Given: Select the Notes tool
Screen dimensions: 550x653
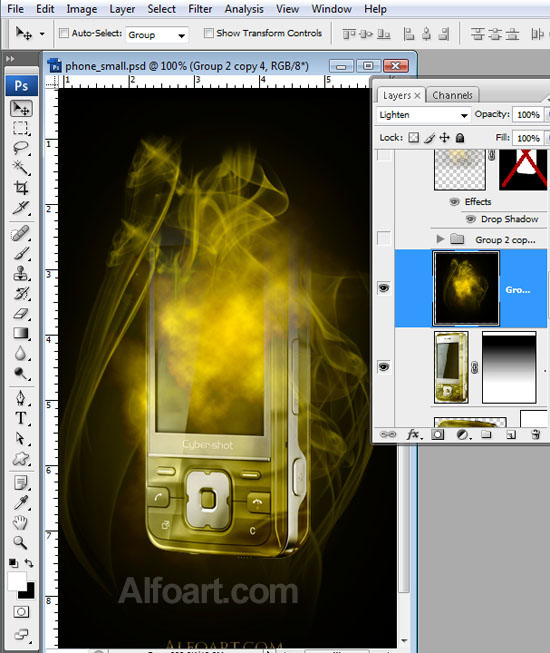Looking at the screenshot, I should click(x=21, y=483).
